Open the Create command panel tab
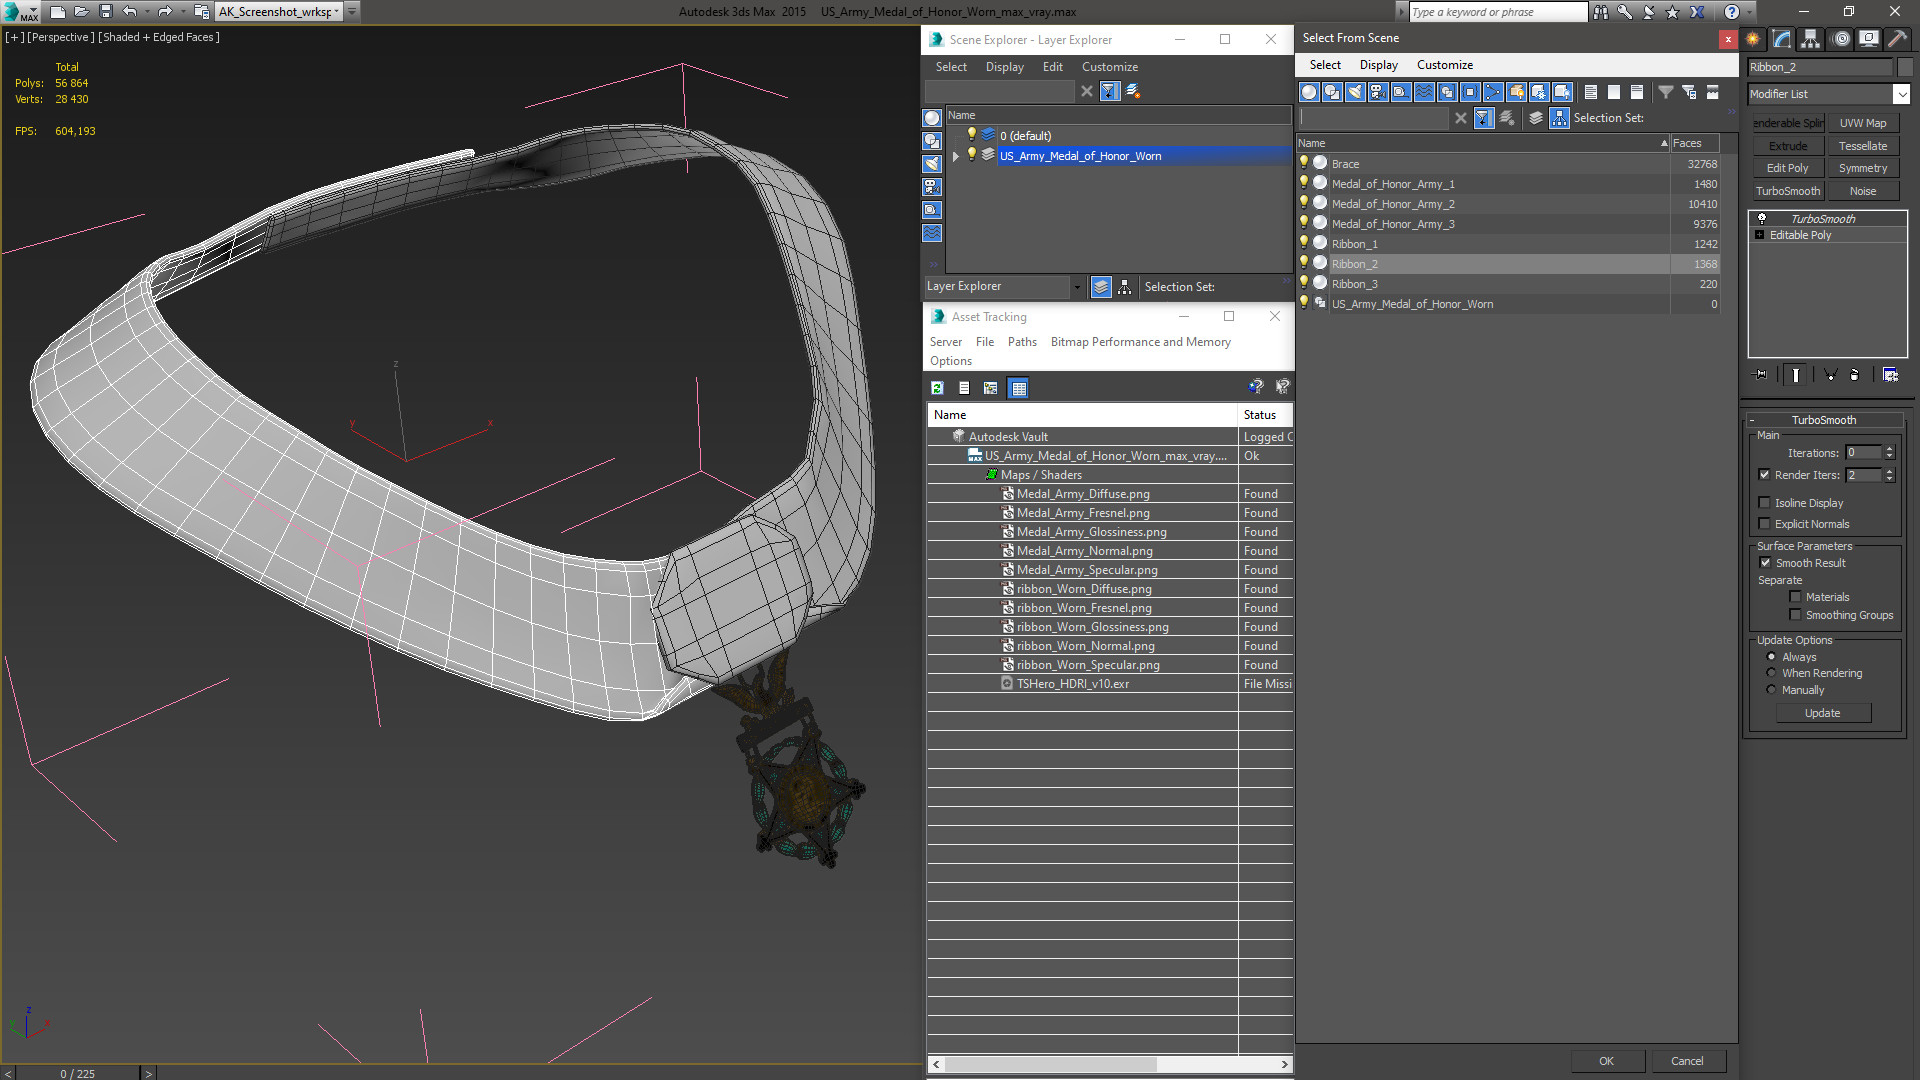1920x1080 pixels. pos(1753,39)
